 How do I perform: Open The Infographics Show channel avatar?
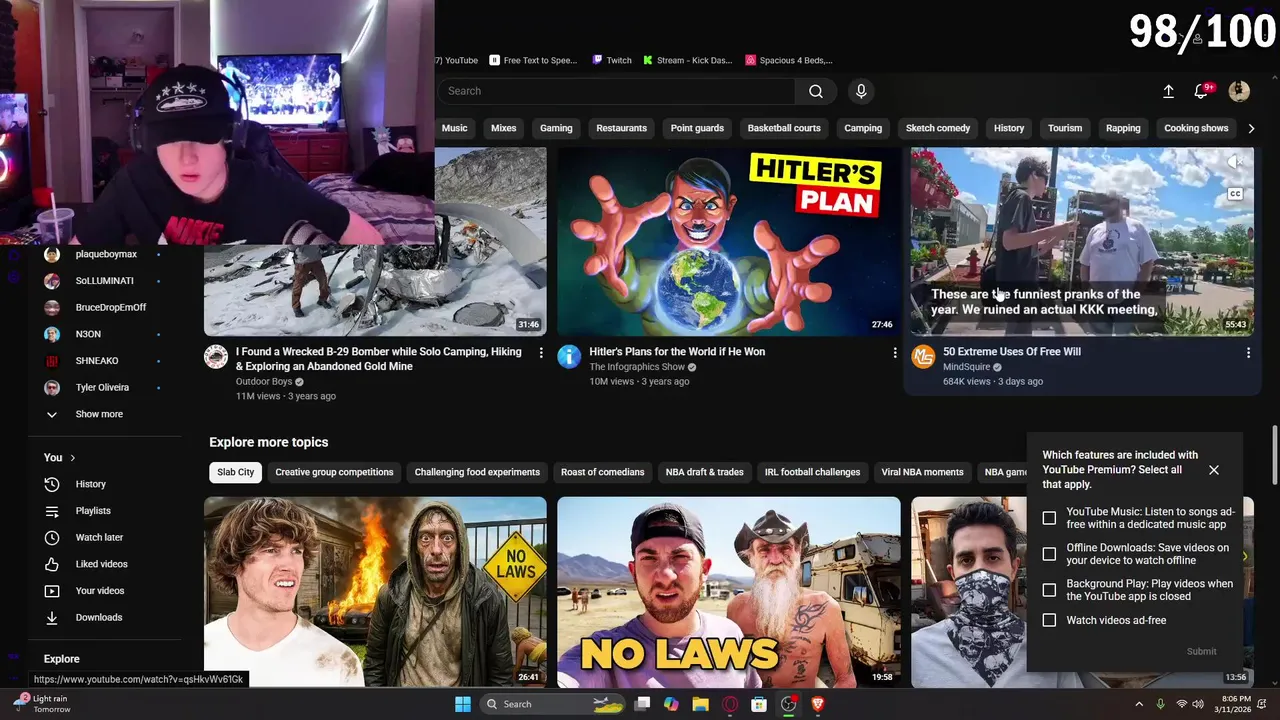pyautogui.click(x=569, y=357)
